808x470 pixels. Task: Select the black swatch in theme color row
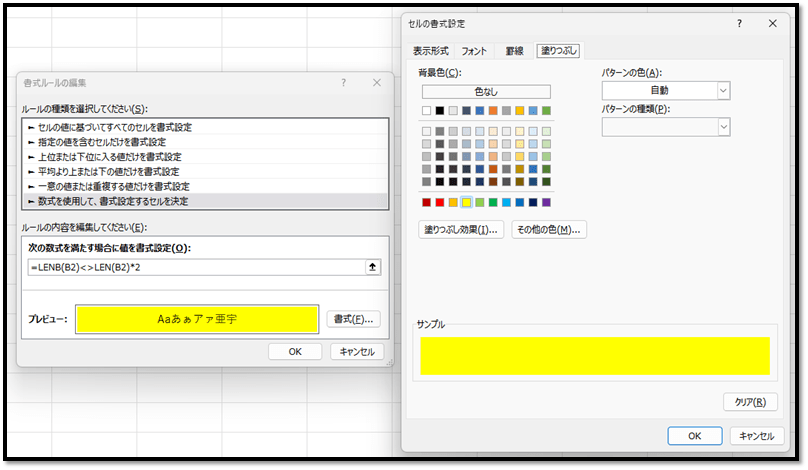pyautogui.click(x=441, y=111)
